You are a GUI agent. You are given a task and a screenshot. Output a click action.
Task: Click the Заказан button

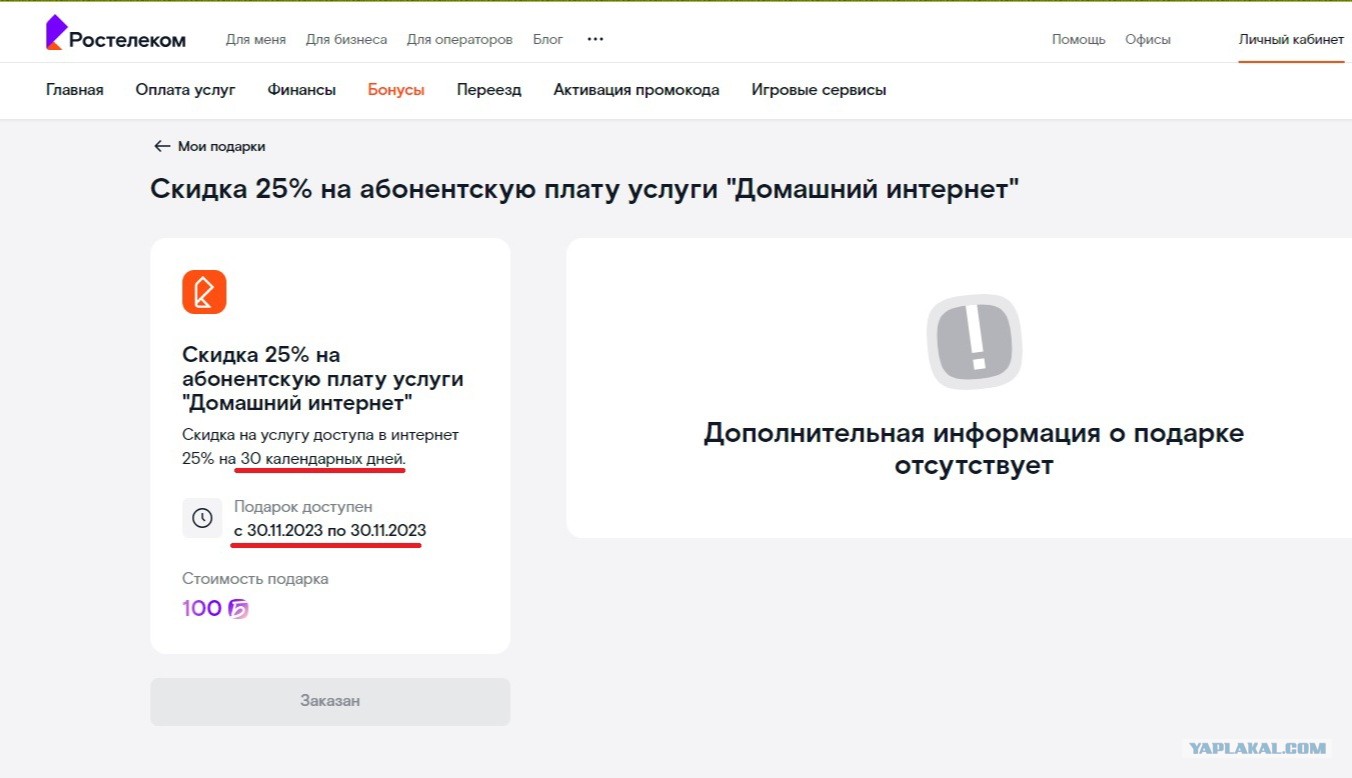click(x=330, y=701)
